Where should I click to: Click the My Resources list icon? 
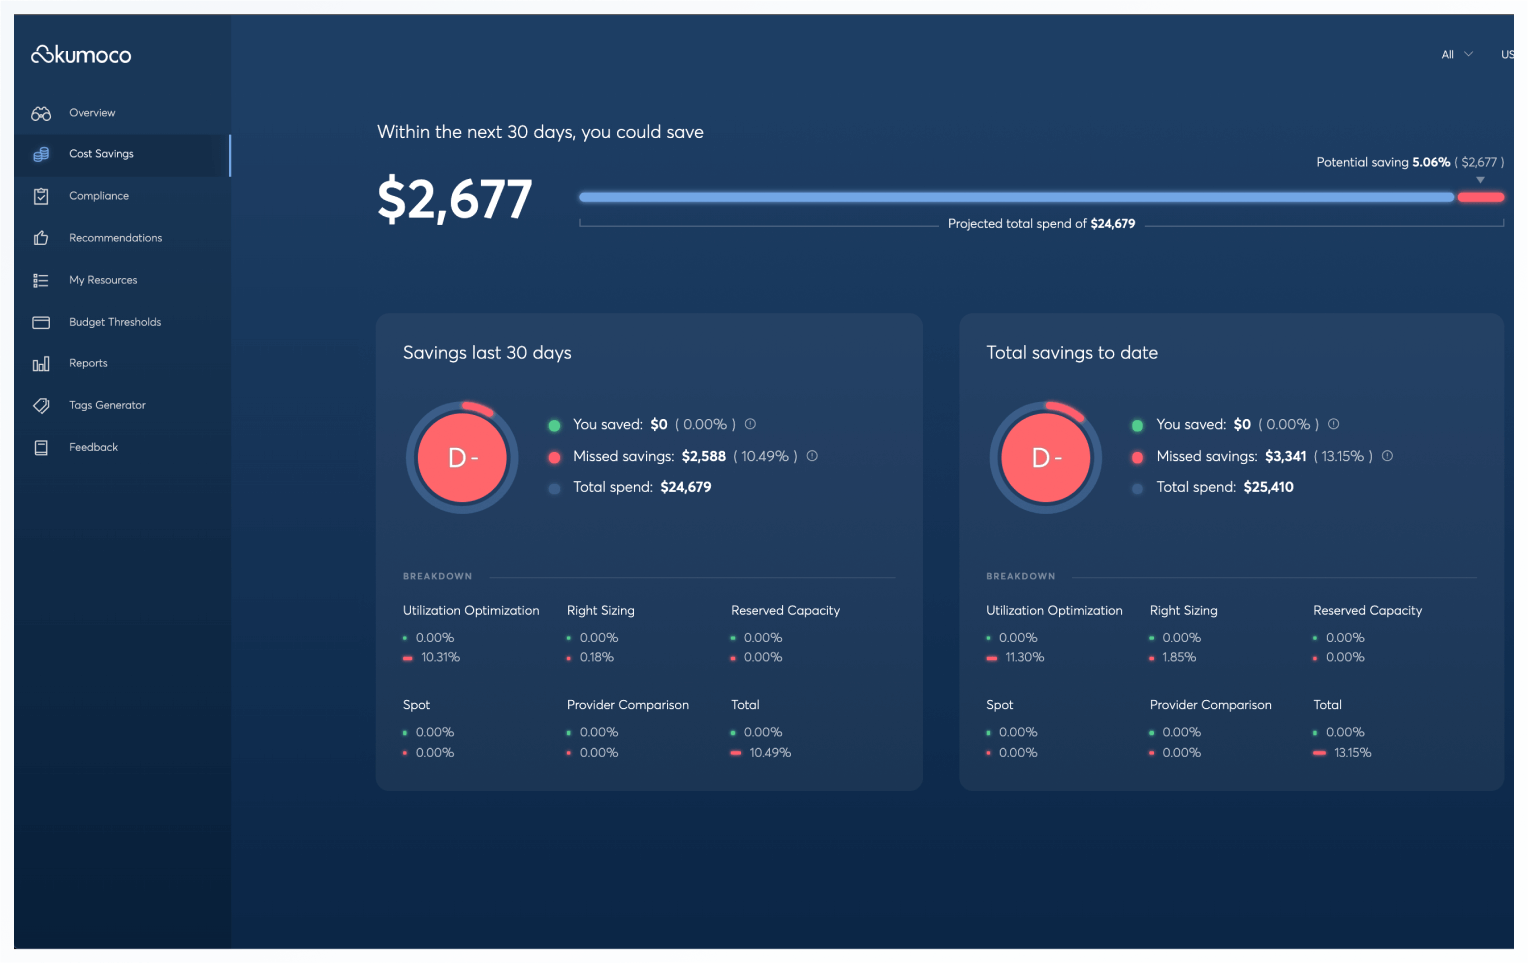click(x=41, y=281)
